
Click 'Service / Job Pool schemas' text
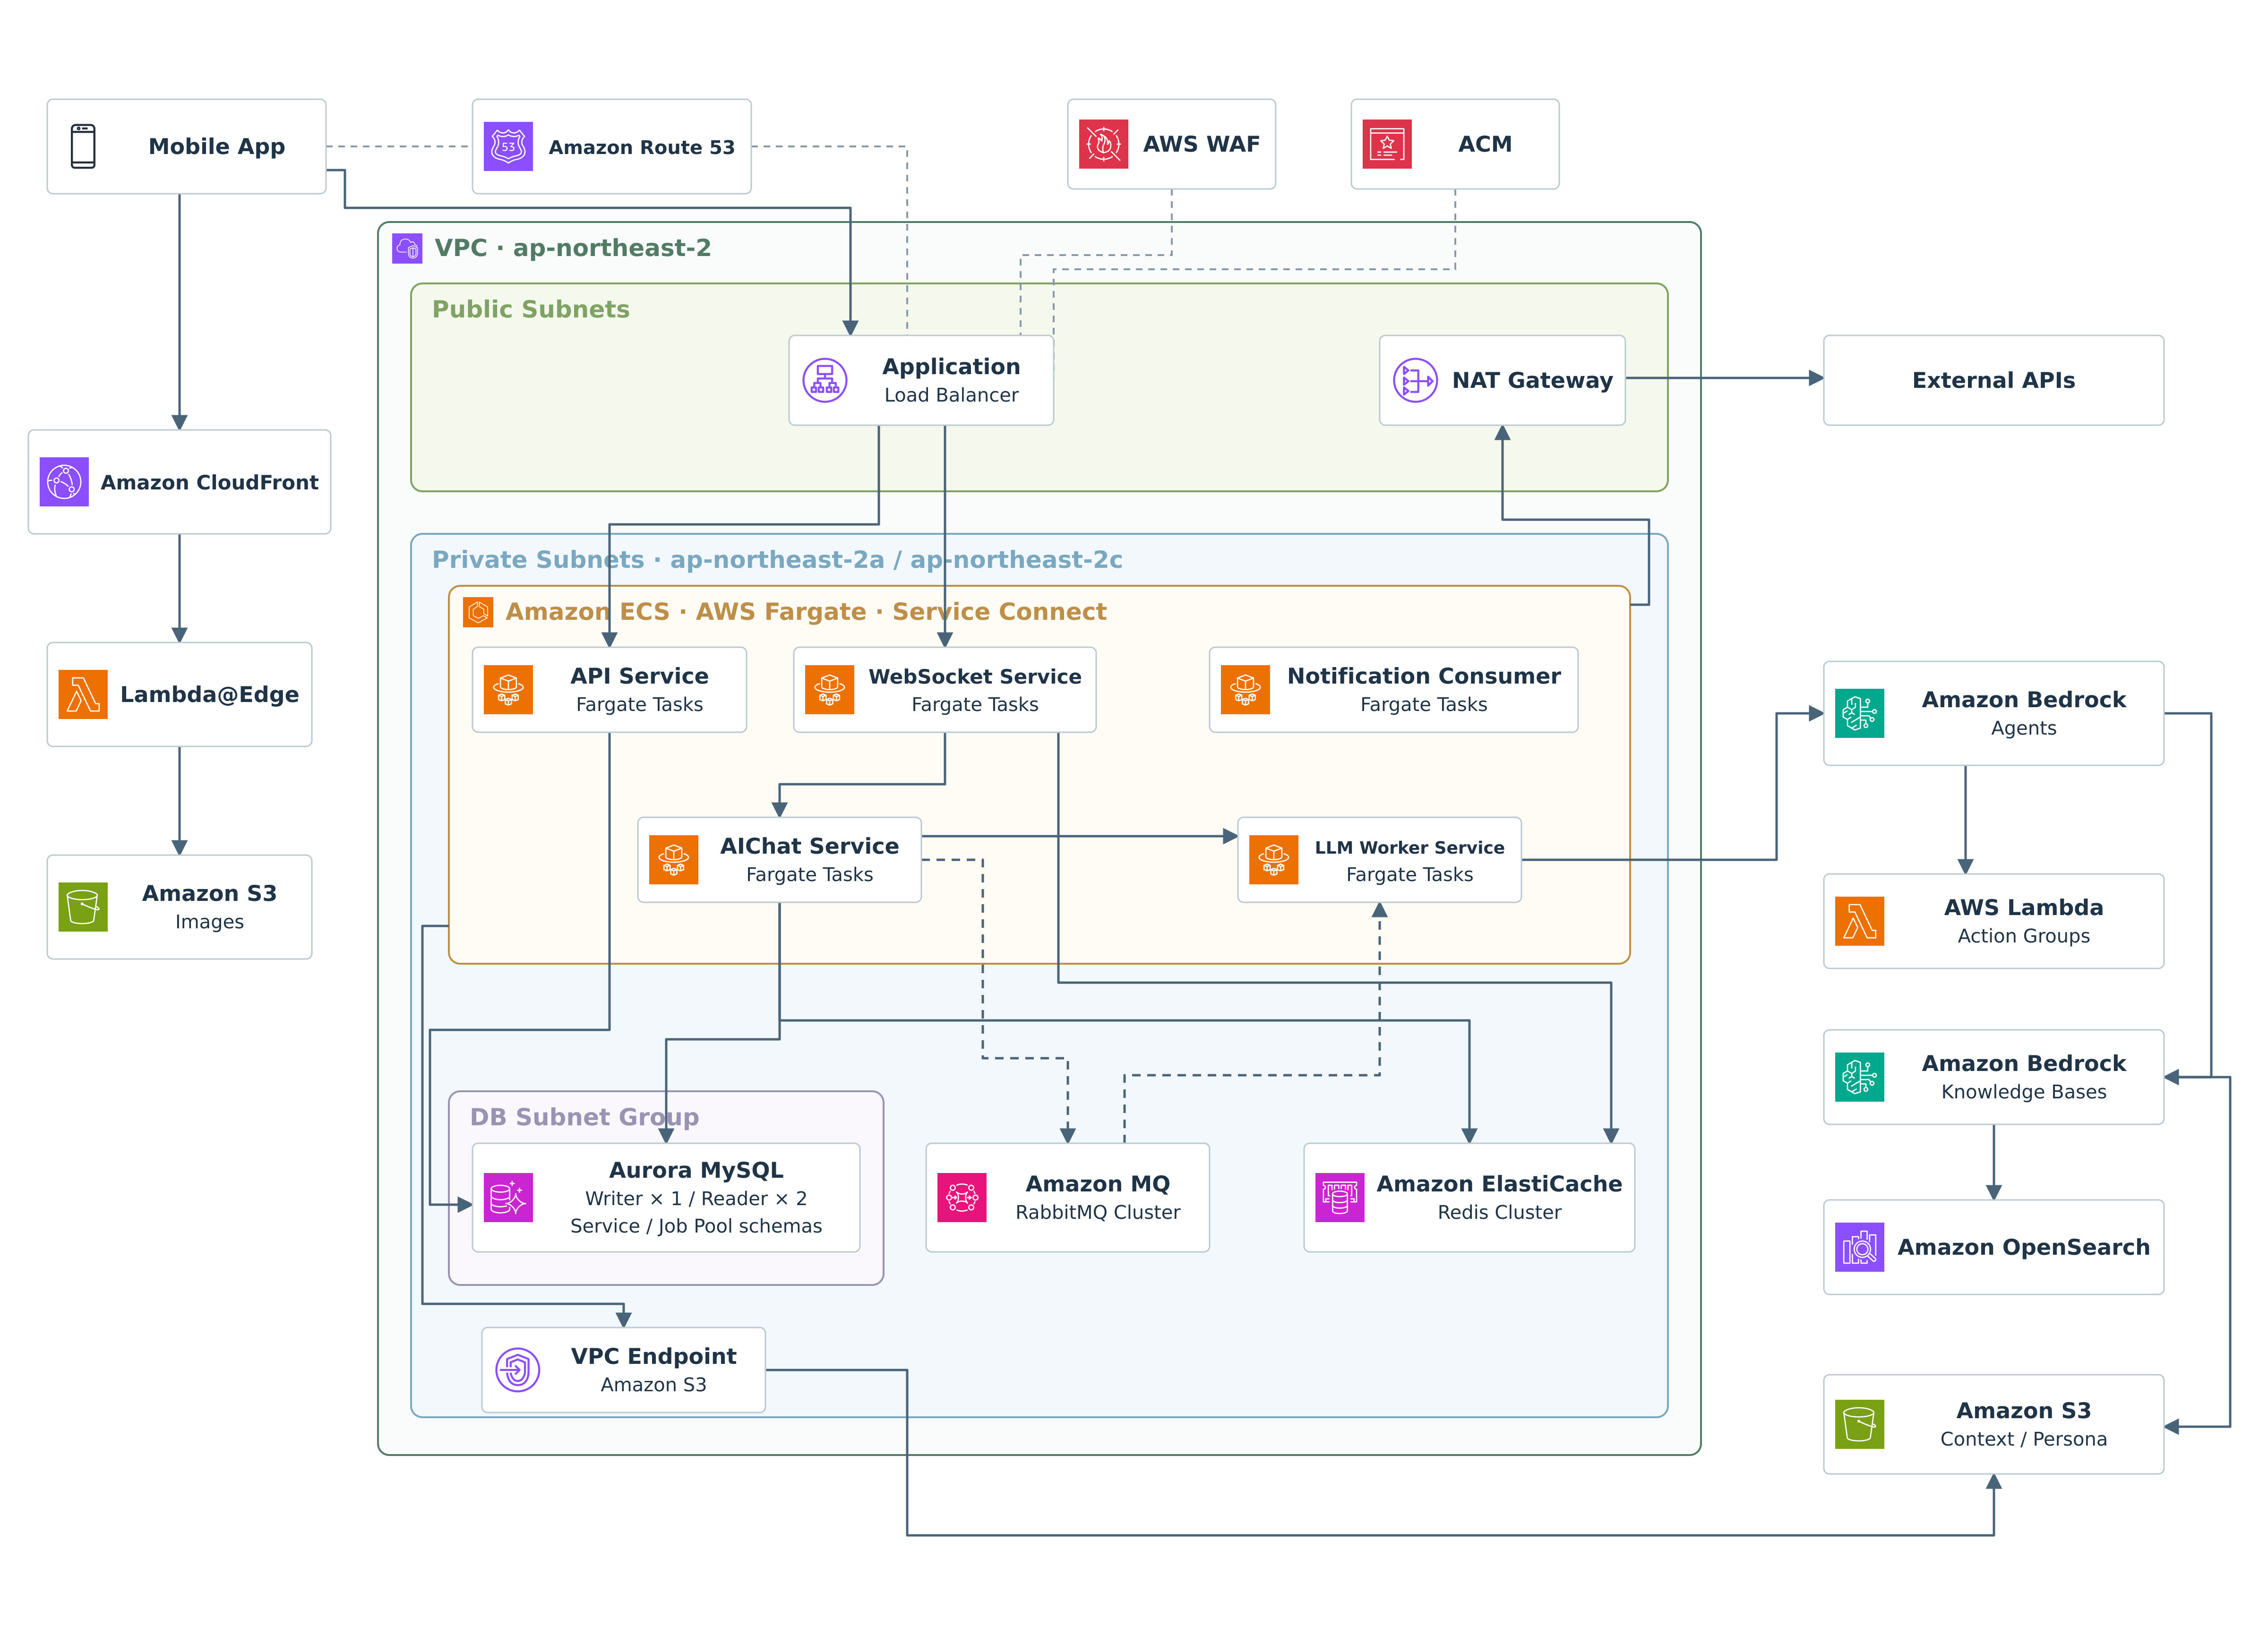coord(696,1226)
